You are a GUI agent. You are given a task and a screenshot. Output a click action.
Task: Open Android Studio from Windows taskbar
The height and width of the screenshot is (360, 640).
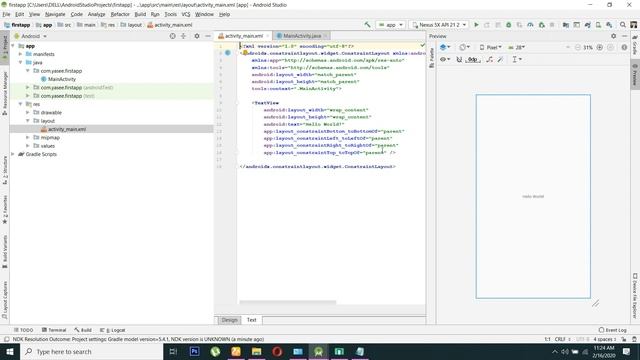click(x=318, y=351)
